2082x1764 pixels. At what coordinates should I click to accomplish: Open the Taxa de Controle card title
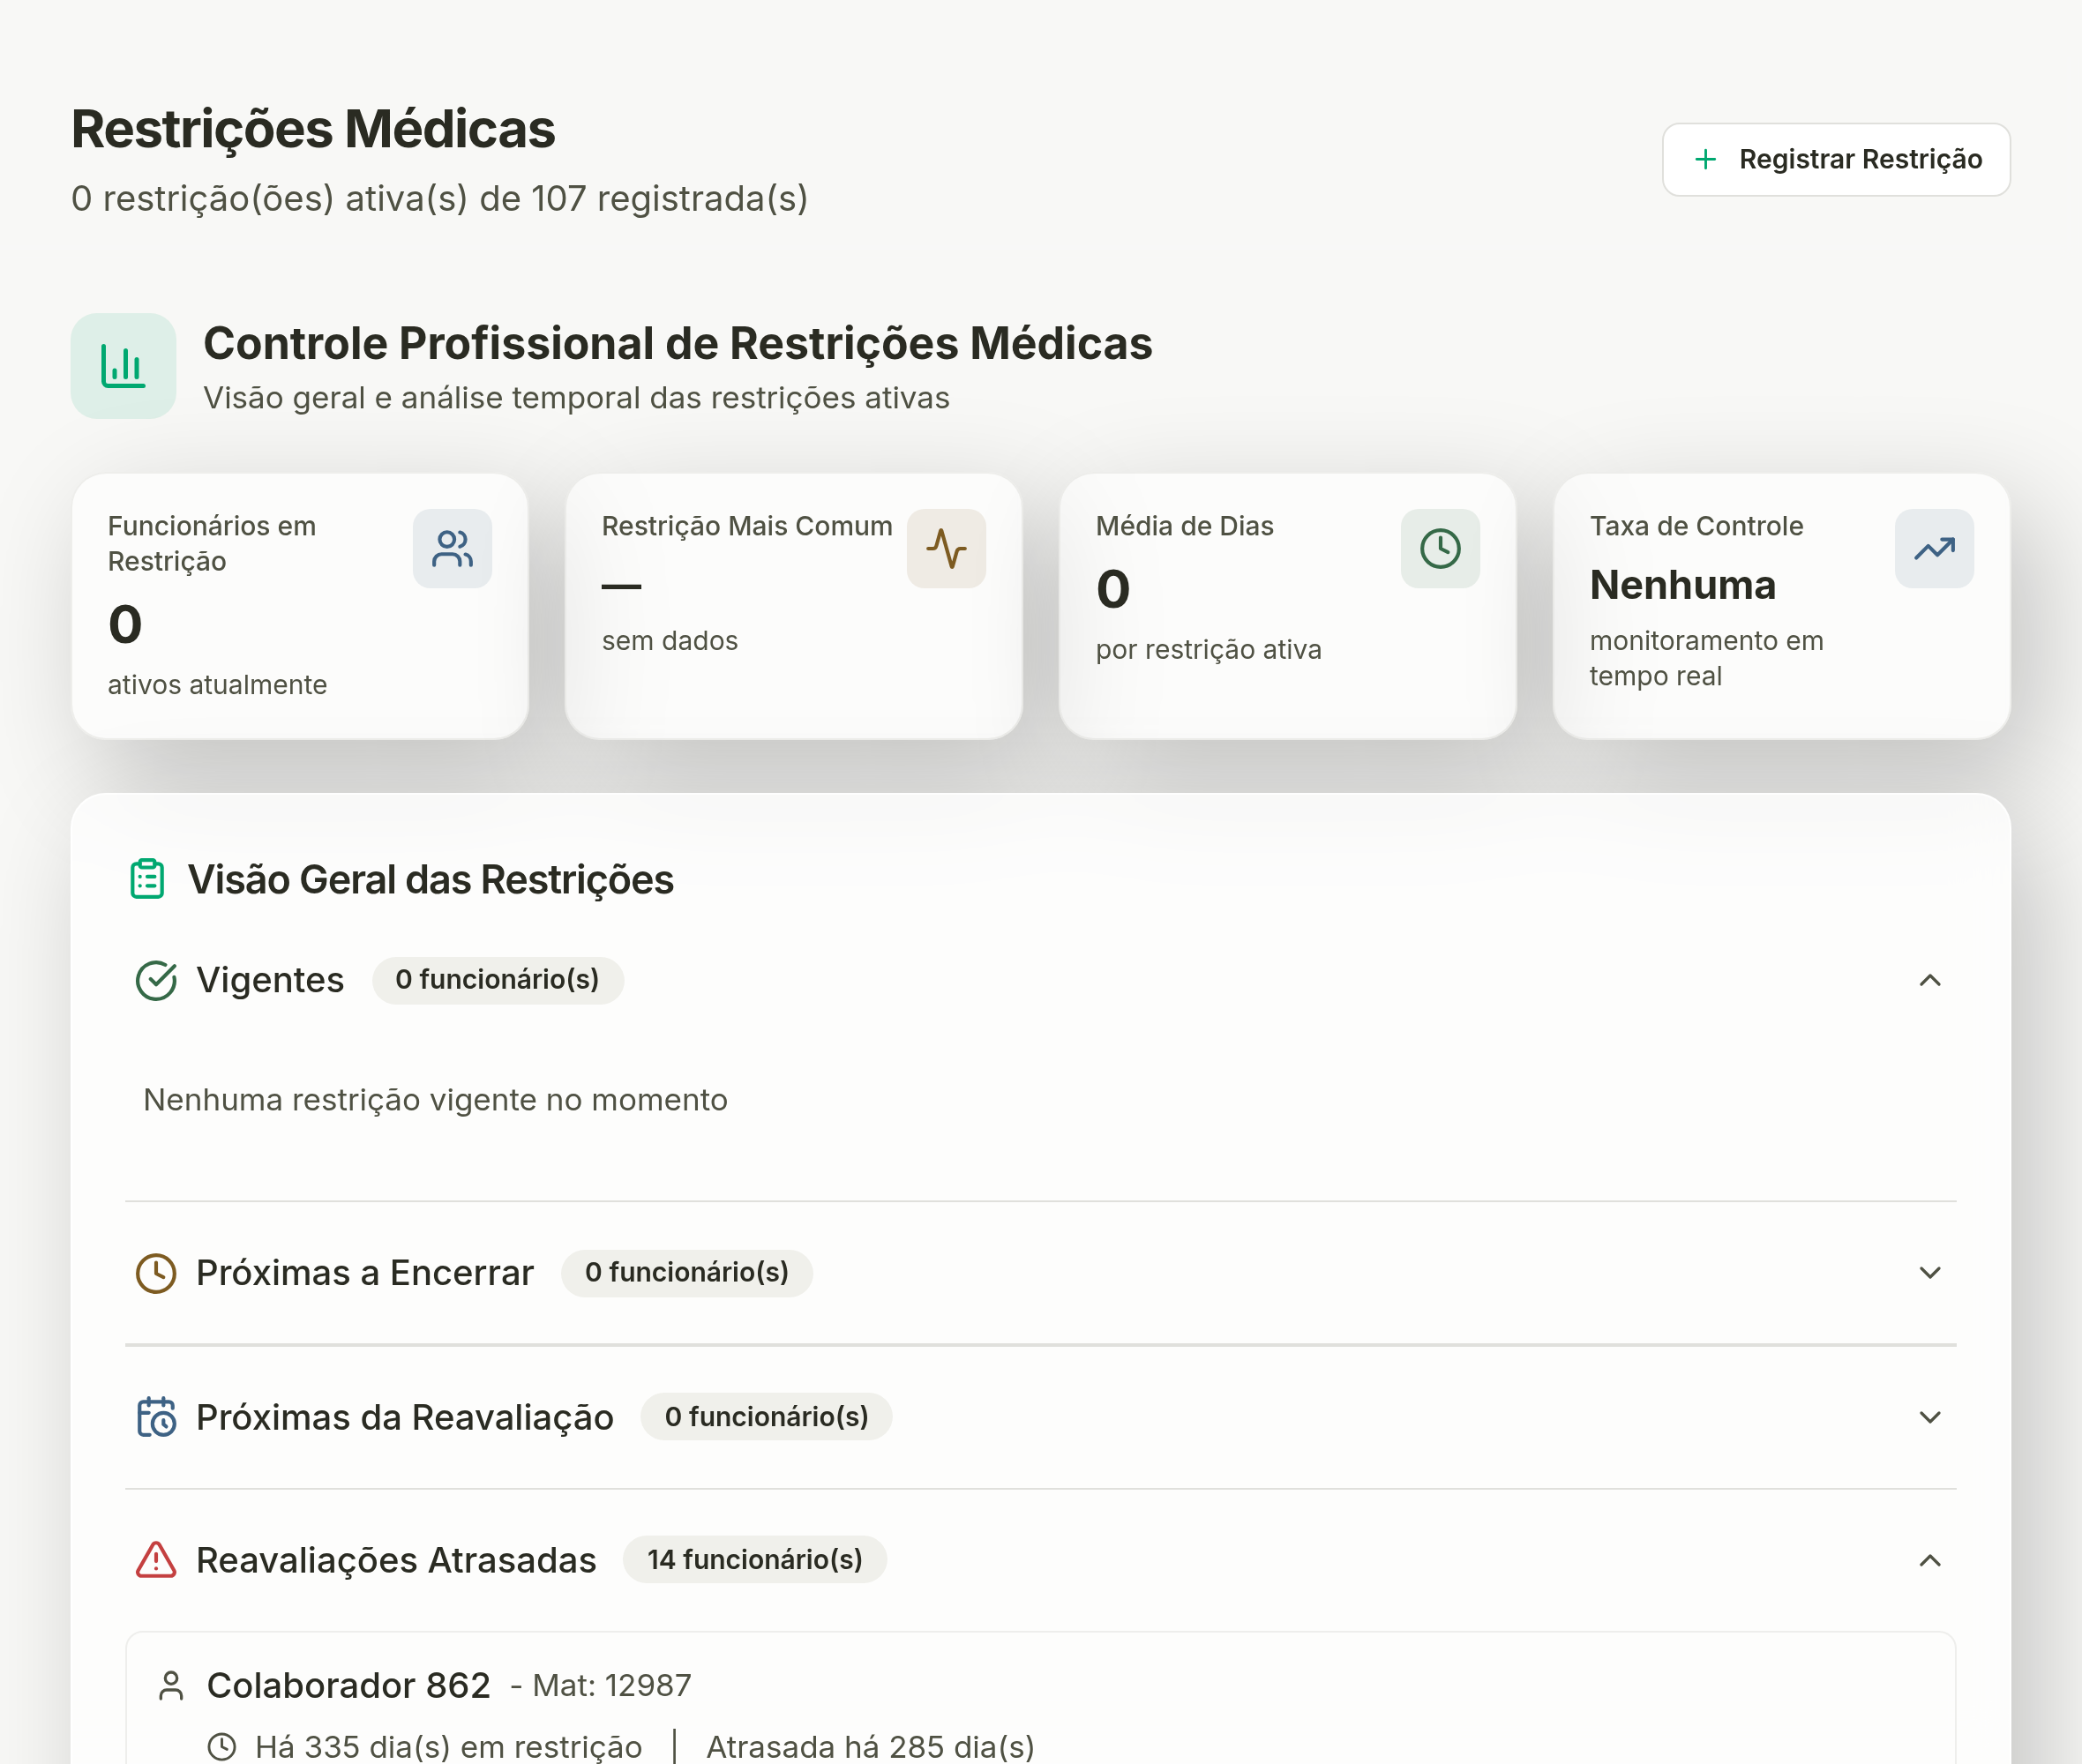coord(1697,526)
